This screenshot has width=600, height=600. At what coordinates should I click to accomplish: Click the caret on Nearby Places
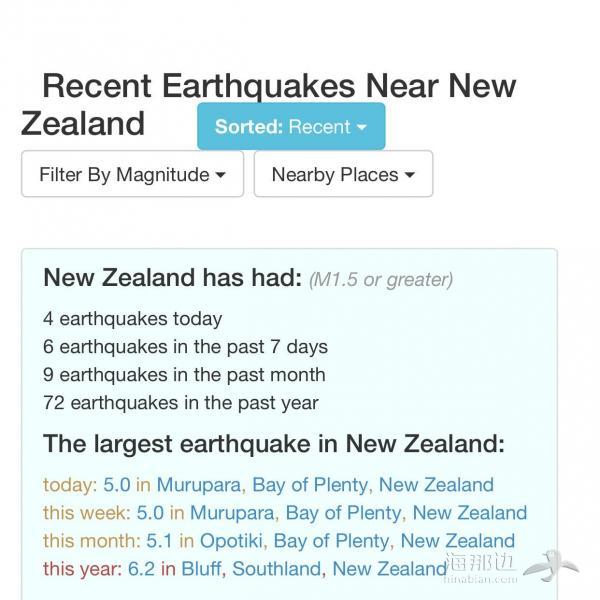(x=410, y=175)
